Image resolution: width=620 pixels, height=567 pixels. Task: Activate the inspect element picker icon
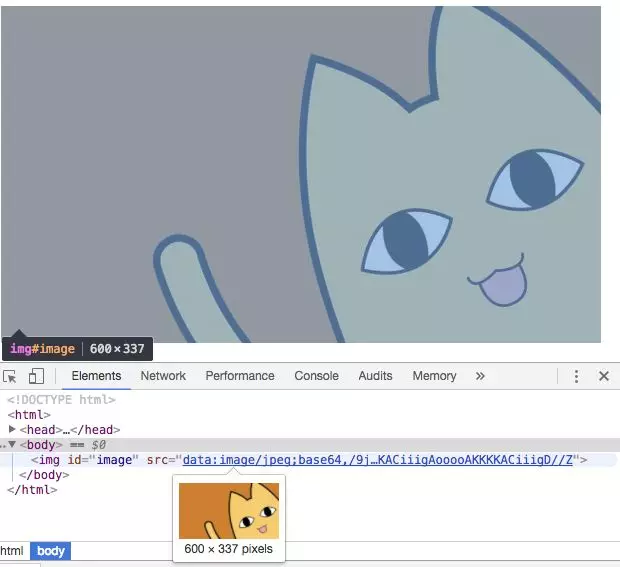click(x=10, y=376)
